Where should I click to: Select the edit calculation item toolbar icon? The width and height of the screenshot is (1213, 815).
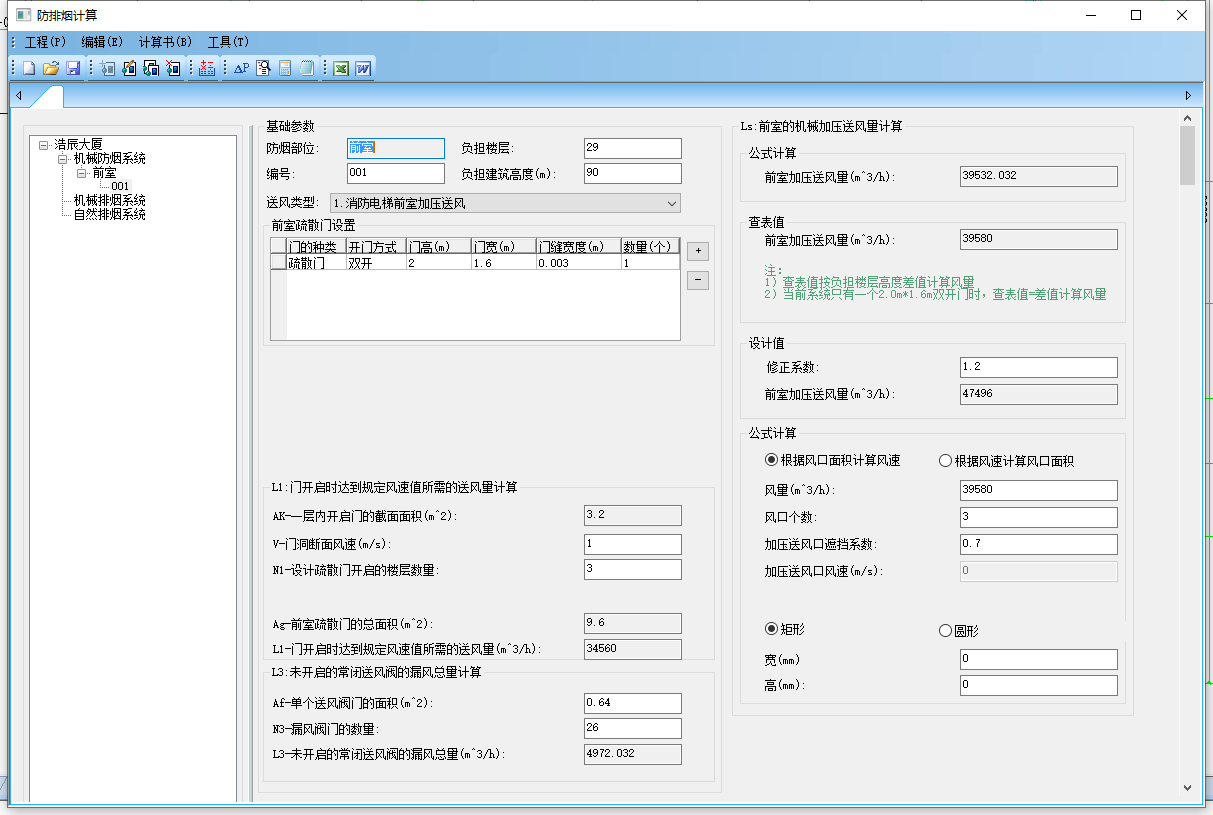pos(130,67)
